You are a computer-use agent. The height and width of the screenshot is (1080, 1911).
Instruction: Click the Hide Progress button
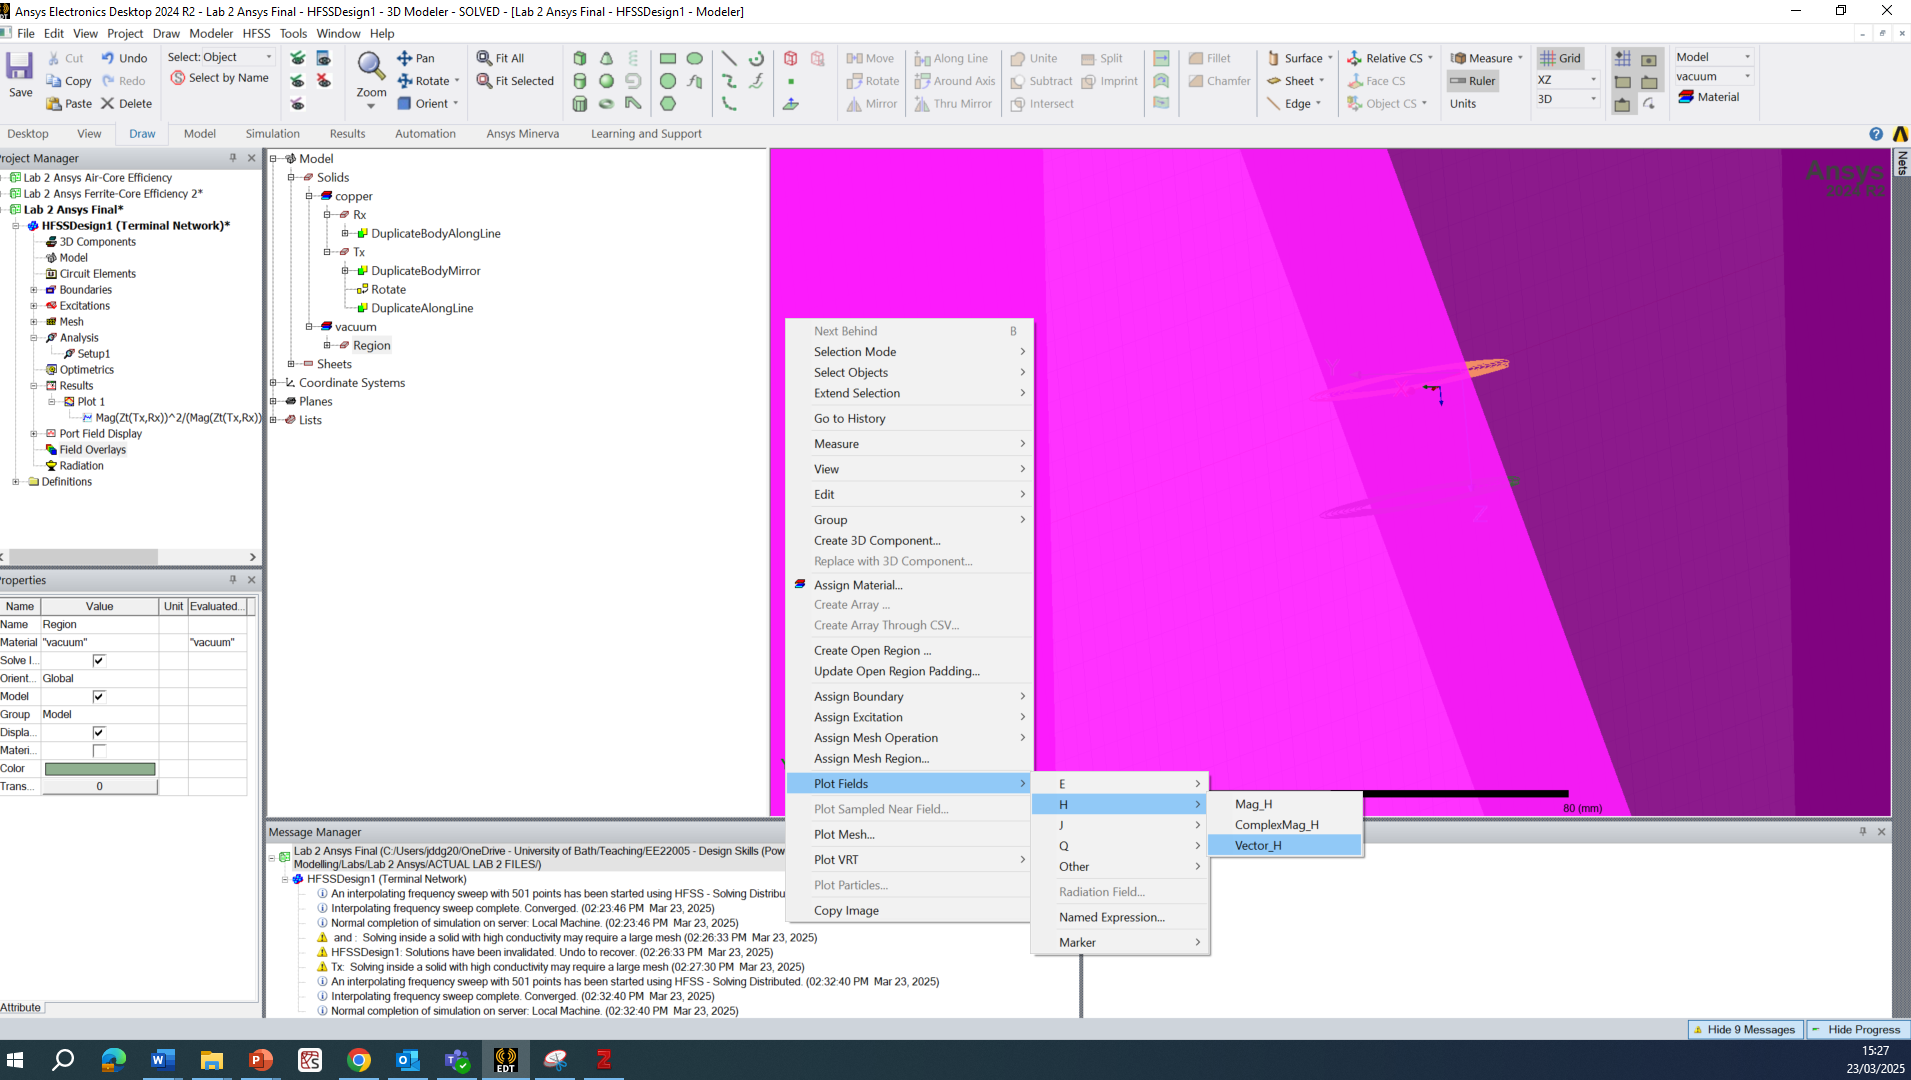click(x=1856, y=1029)
